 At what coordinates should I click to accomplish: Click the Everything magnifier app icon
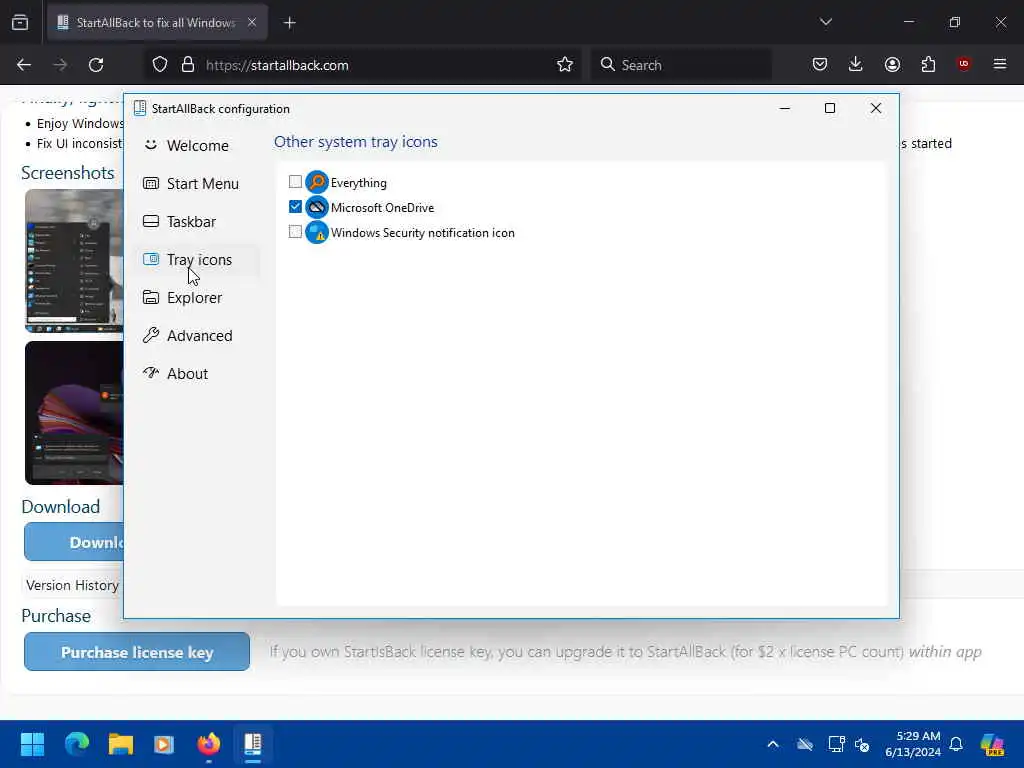(317, 182)
